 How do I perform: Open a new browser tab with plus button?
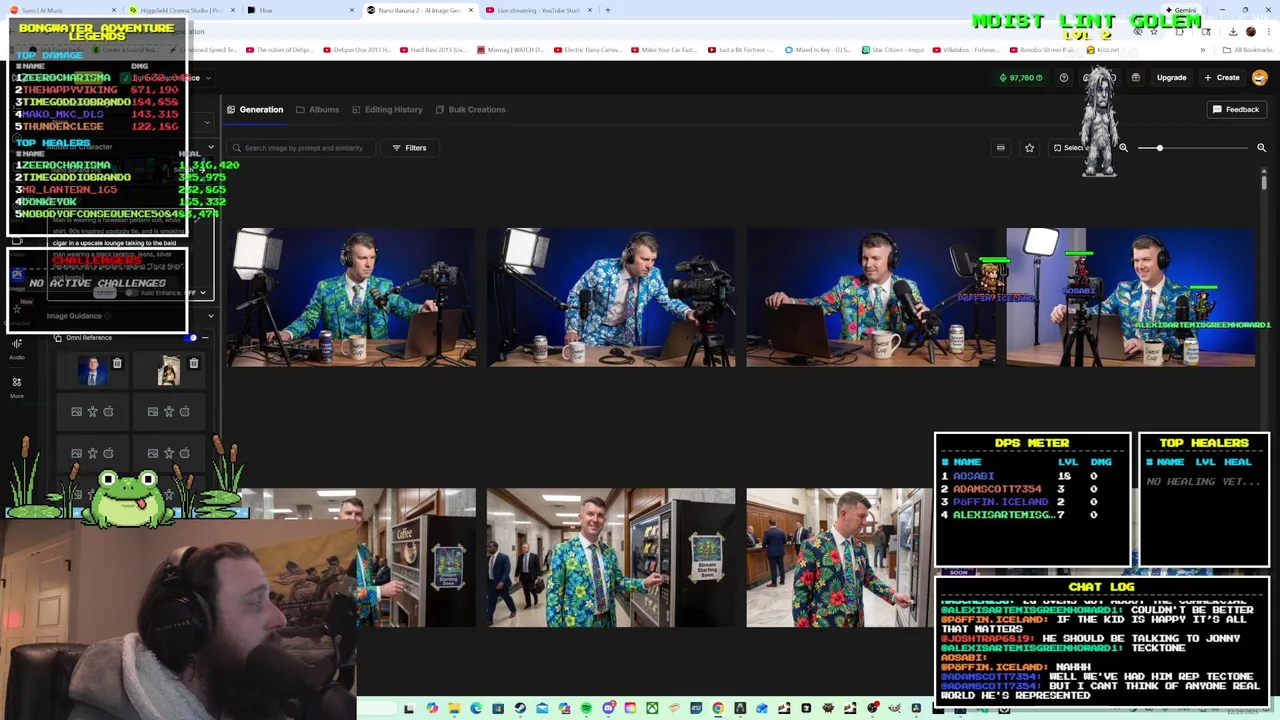(607, 10)
